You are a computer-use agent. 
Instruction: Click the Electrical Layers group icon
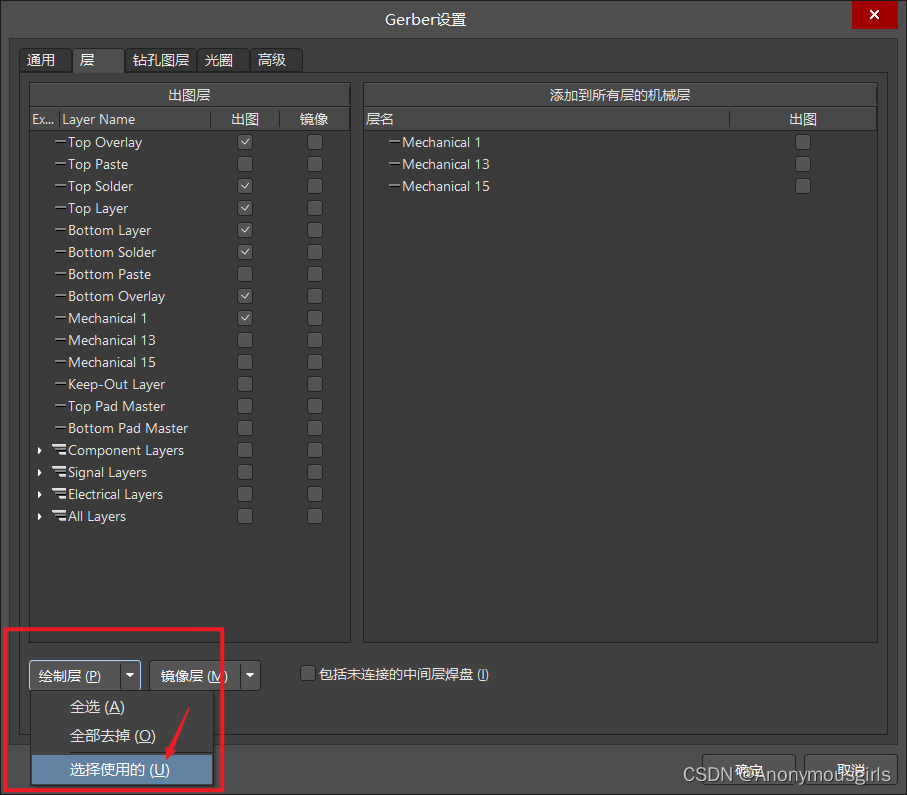click(x=59, y=495)
